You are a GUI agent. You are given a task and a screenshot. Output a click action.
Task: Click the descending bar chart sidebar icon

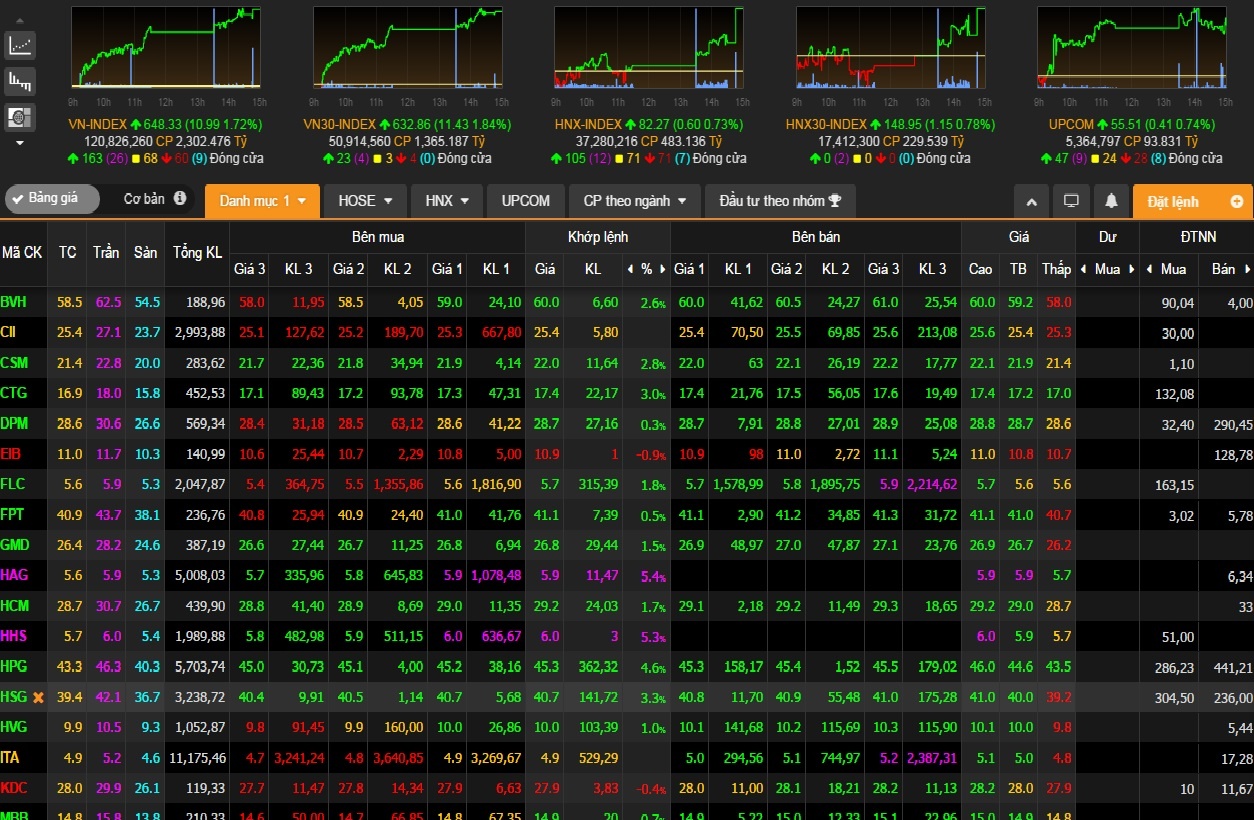click(20, 81)
